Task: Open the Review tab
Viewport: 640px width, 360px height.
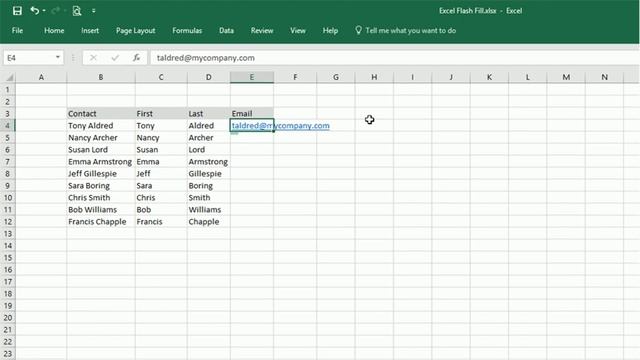Action: [x=262, y=31]
